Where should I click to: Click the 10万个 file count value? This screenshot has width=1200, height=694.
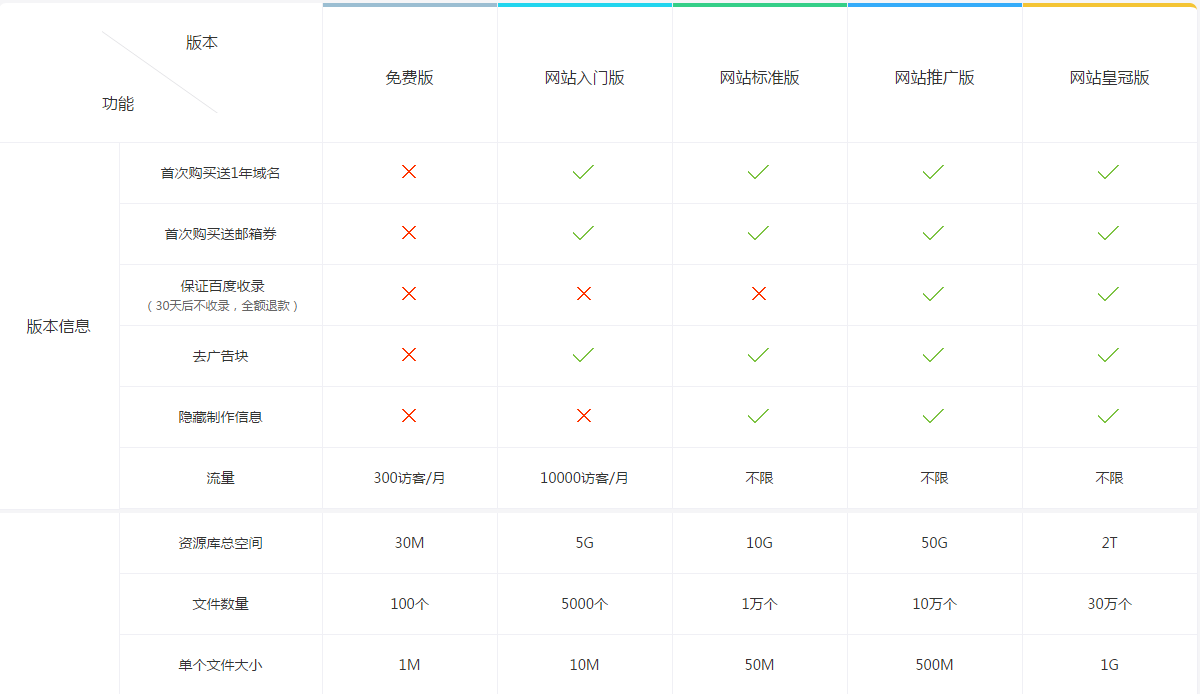click(935, 604)
